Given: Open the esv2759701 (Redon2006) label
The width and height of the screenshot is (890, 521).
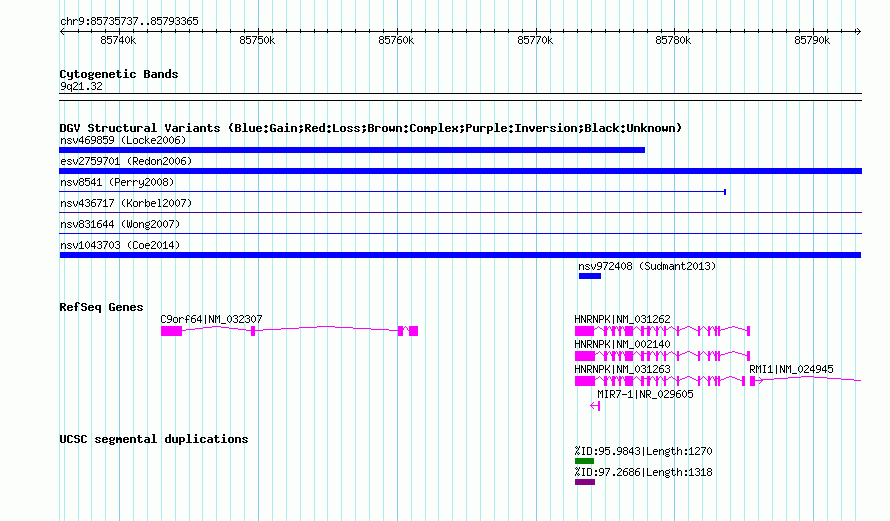Looking at the screenshot, I should pyautogui.click(x=126, y=161).
